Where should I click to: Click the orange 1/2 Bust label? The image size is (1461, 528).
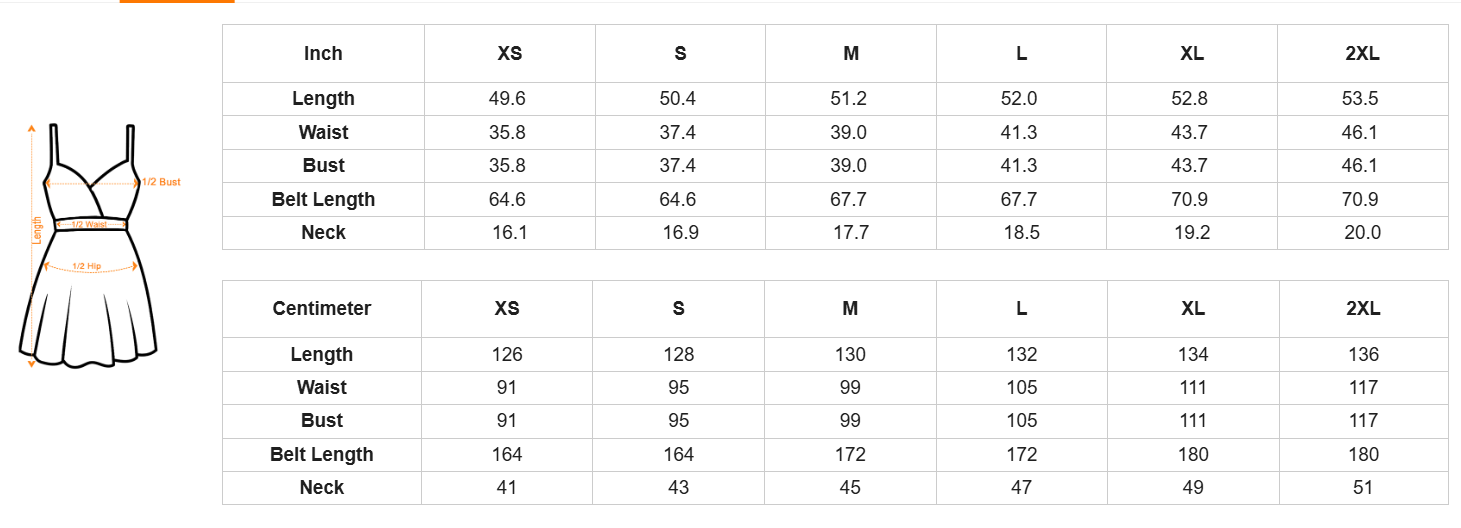(x=161, y=182)
